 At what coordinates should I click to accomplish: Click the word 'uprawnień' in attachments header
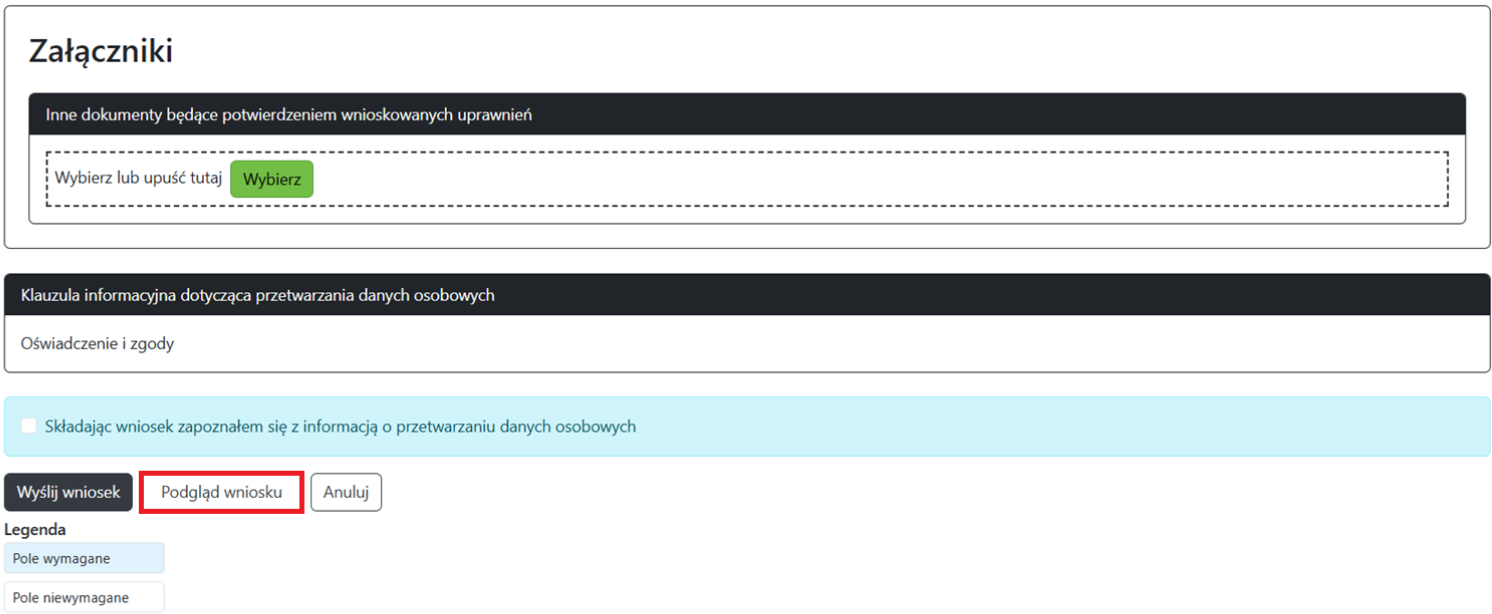496,115
